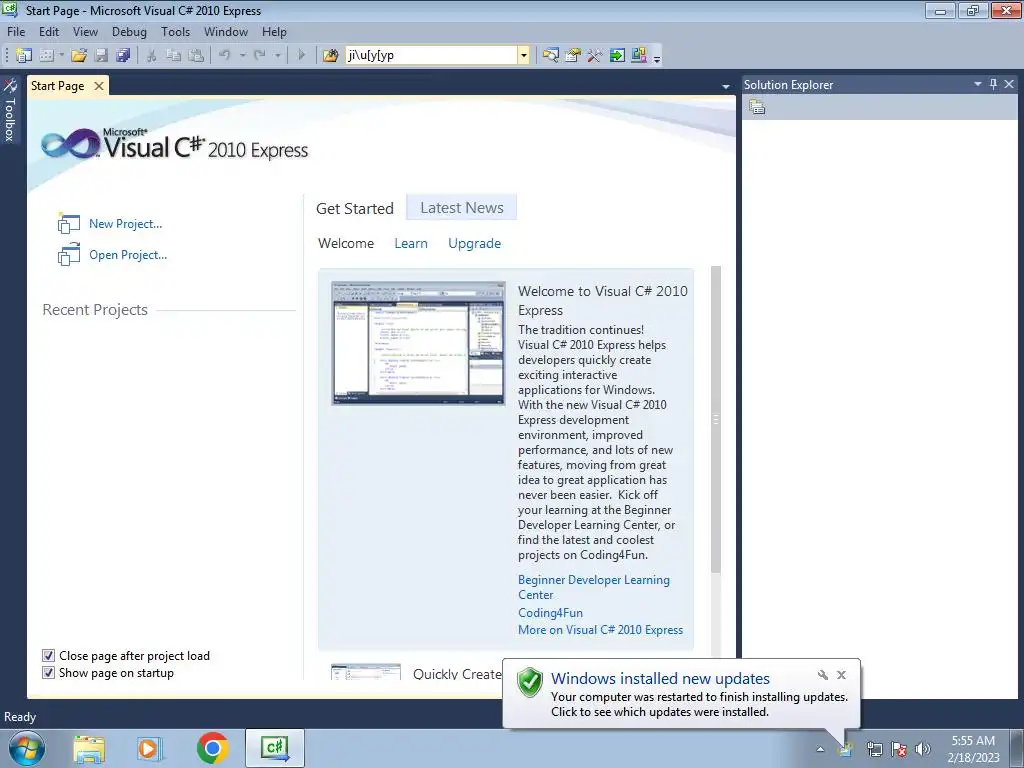The width and height of the screenshot is (1024, 768).
Task: Open the Debug menu
Action: click(x=129, y=32)
